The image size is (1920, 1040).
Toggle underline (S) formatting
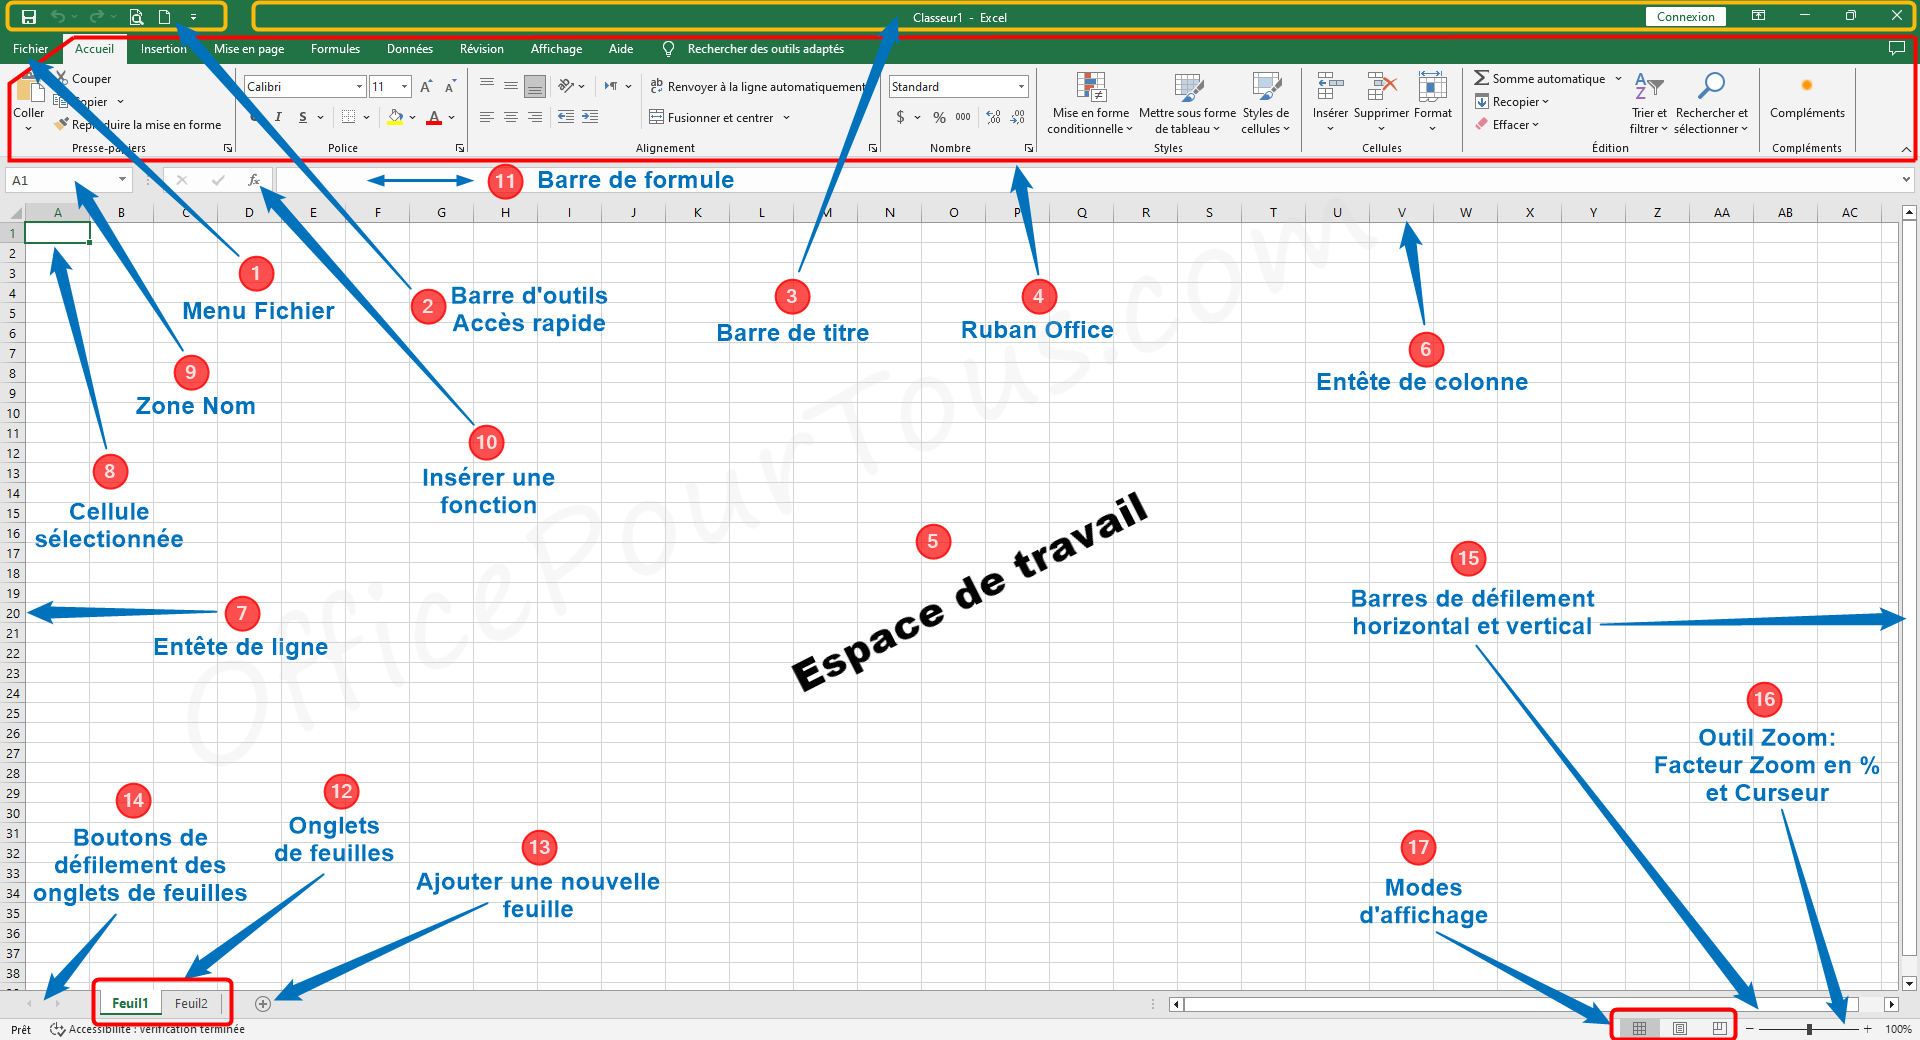pos(303,117)
